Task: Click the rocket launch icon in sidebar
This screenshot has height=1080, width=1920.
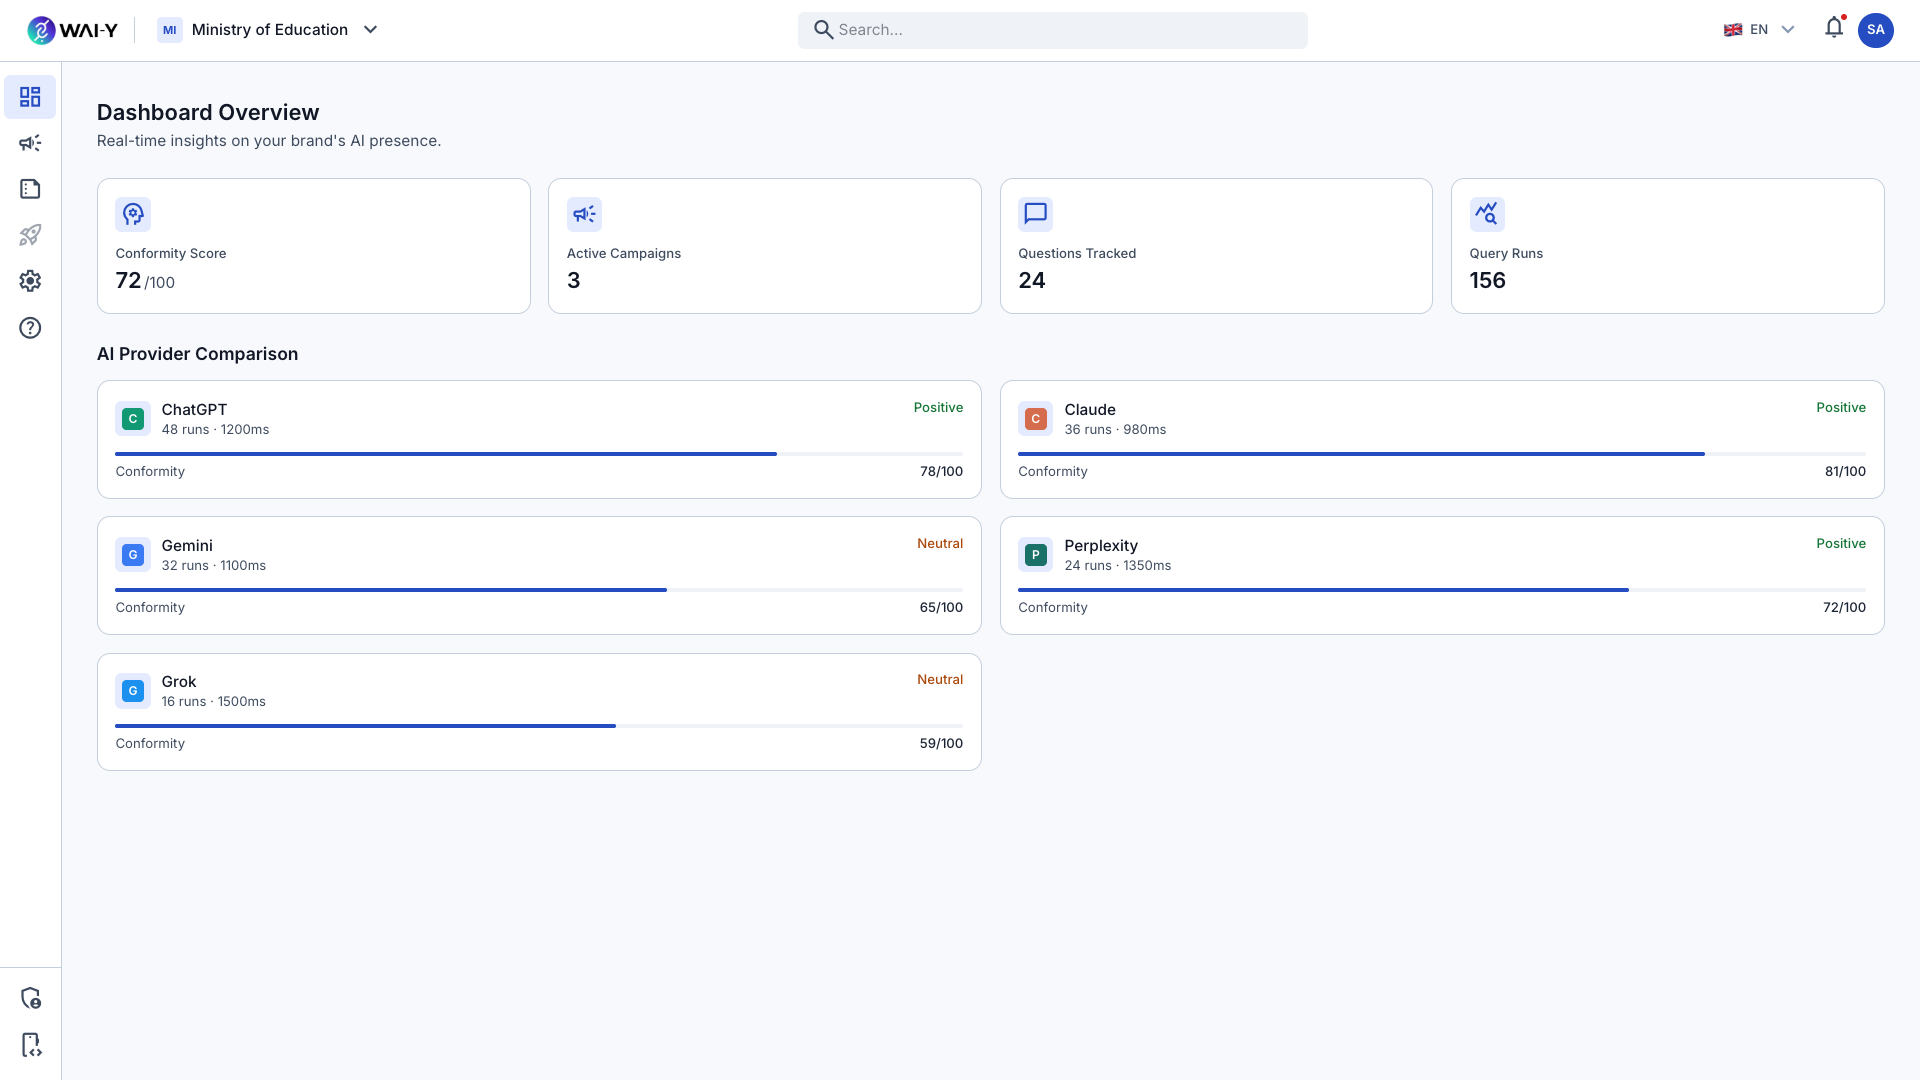Action: tap(30, 235)
